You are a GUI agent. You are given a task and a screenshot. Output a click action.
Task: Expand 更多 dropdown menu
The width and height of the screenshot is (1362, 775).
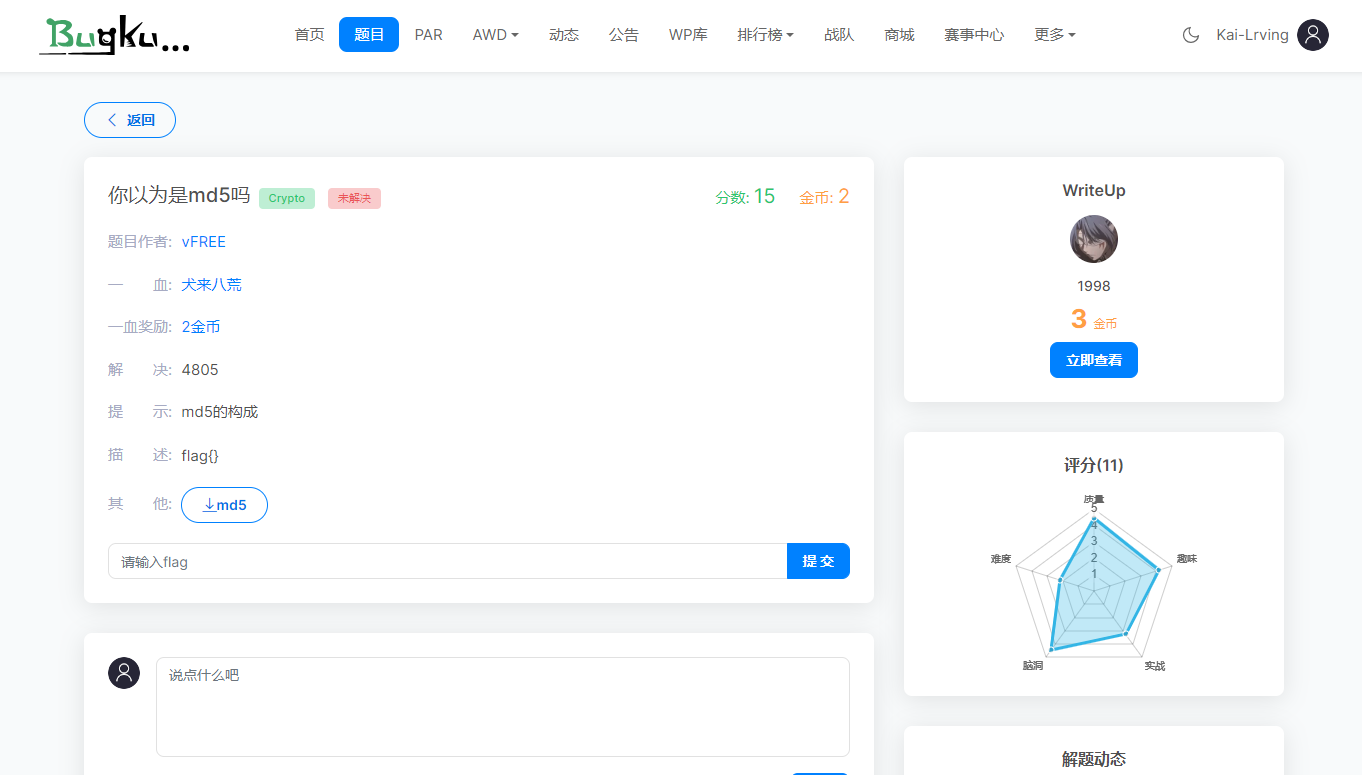click(x=1055, y=35)
